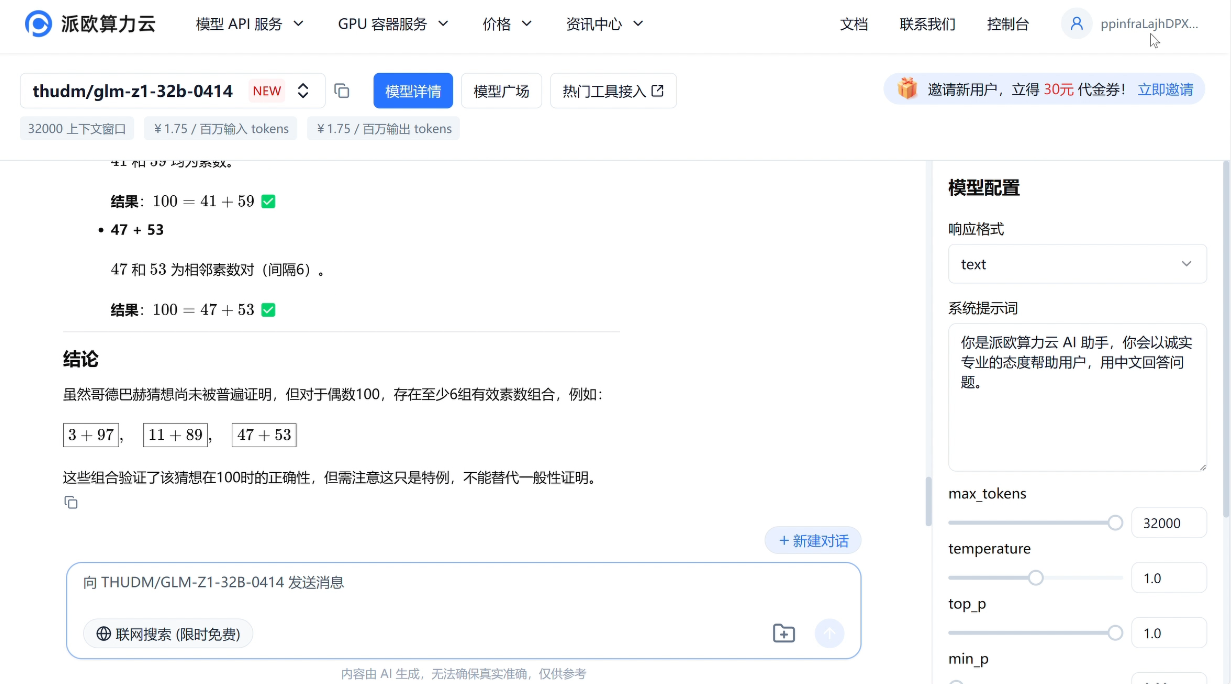1231x684 pixels.
Task: Click boxed formula 47 + 53
Action: 264,435
